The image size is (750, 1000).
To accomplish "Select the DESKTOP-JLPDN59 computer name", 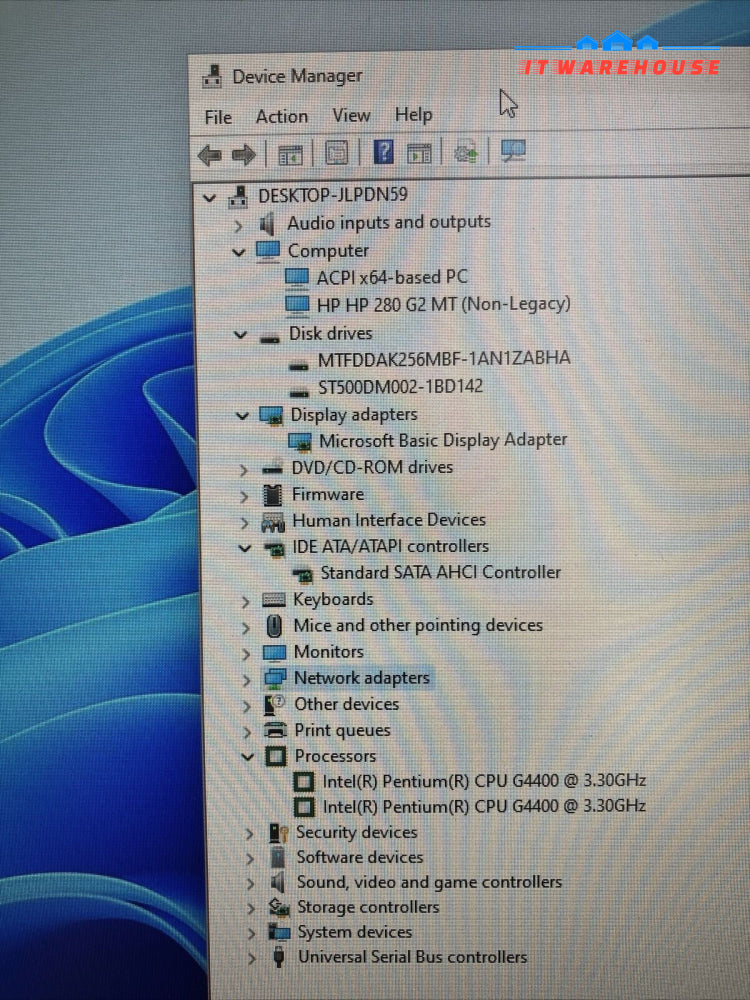I will click(x=332, y=195).
